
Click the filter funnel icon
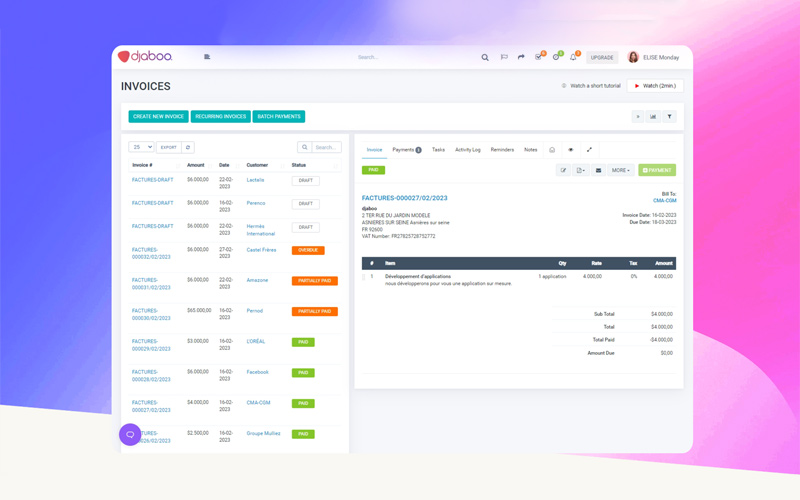[669, 117]
